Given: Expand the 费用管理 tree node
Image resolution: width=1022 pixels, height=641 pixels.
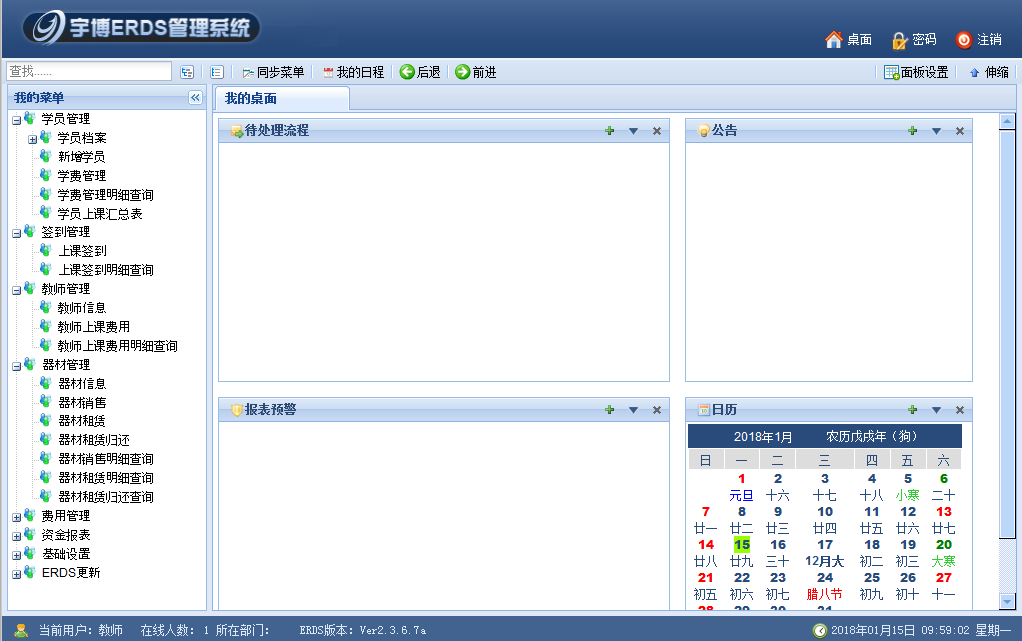Looking at the screenshot, I should (x=16, y=518).
